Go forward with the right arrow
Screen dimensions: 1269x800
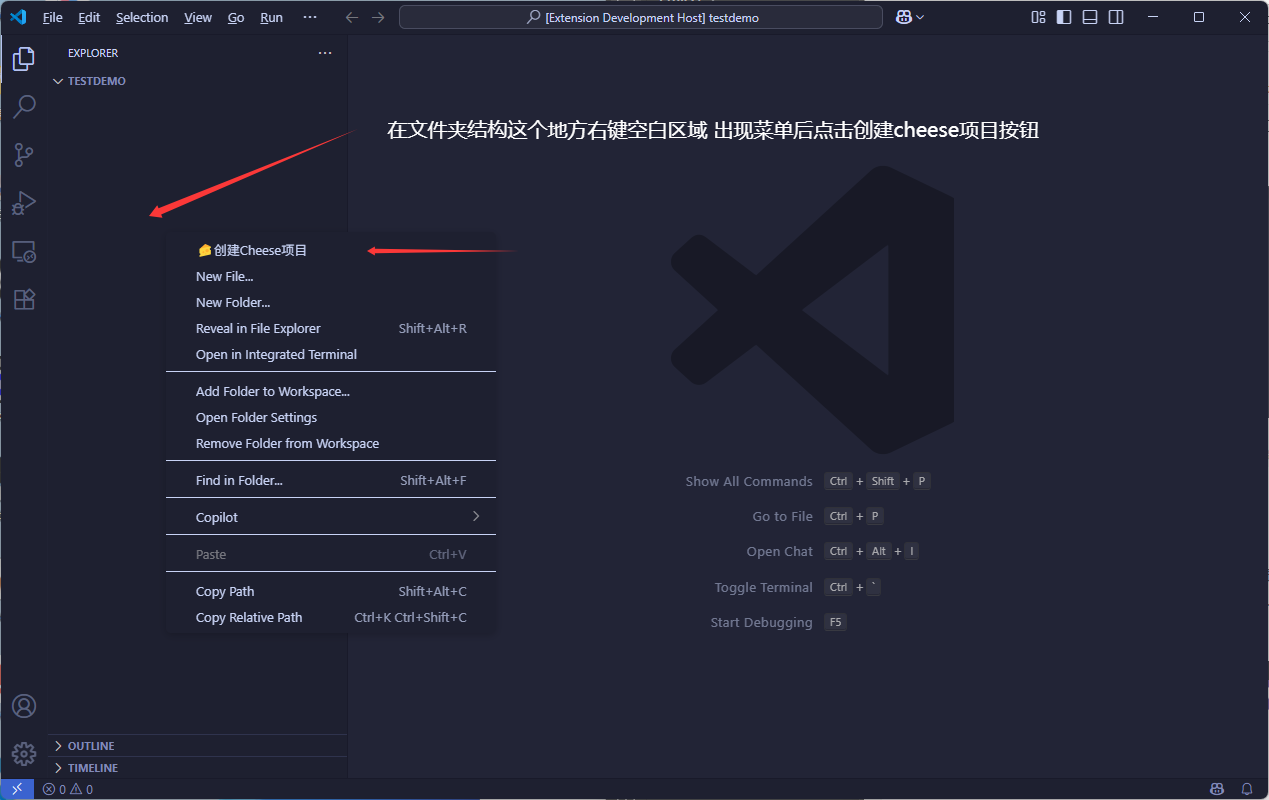click(x=377, y=17)
